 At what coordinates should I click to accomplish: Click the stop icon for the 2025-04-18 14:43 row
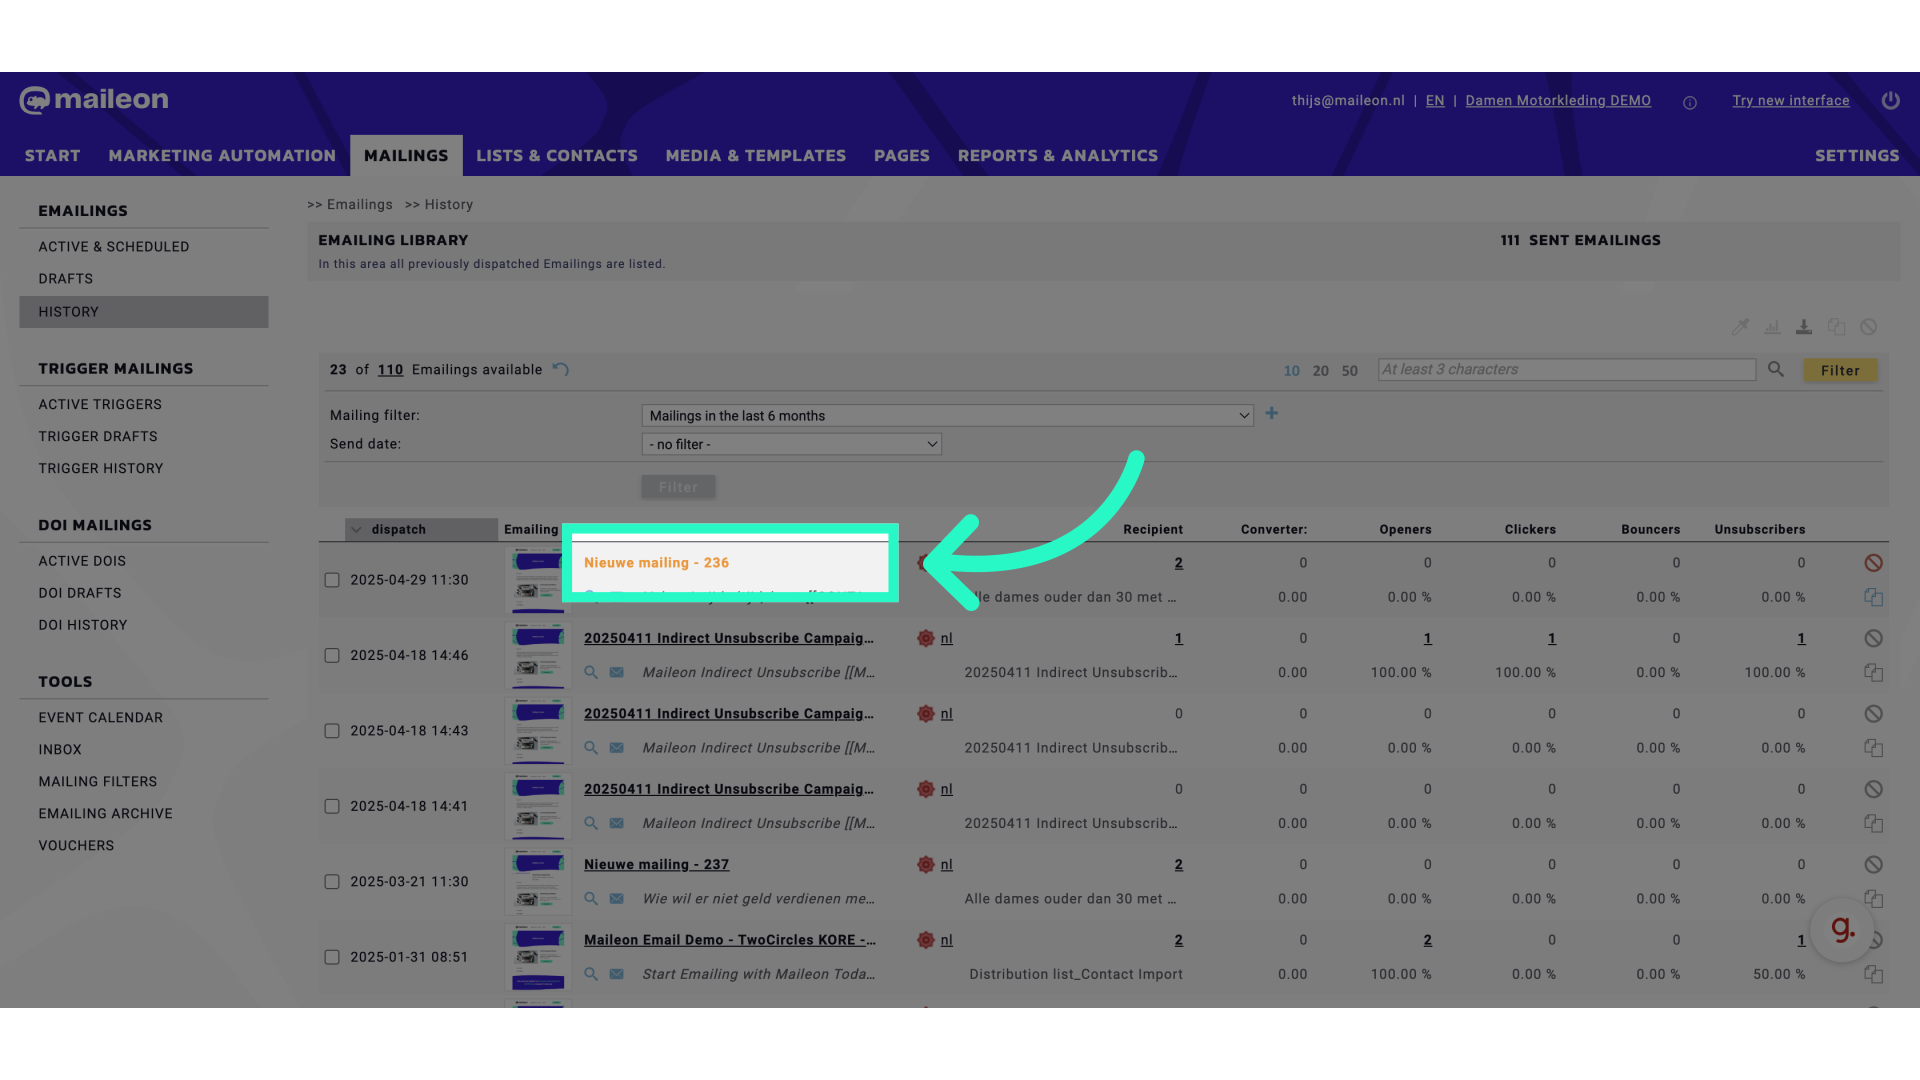point(1874,714)
